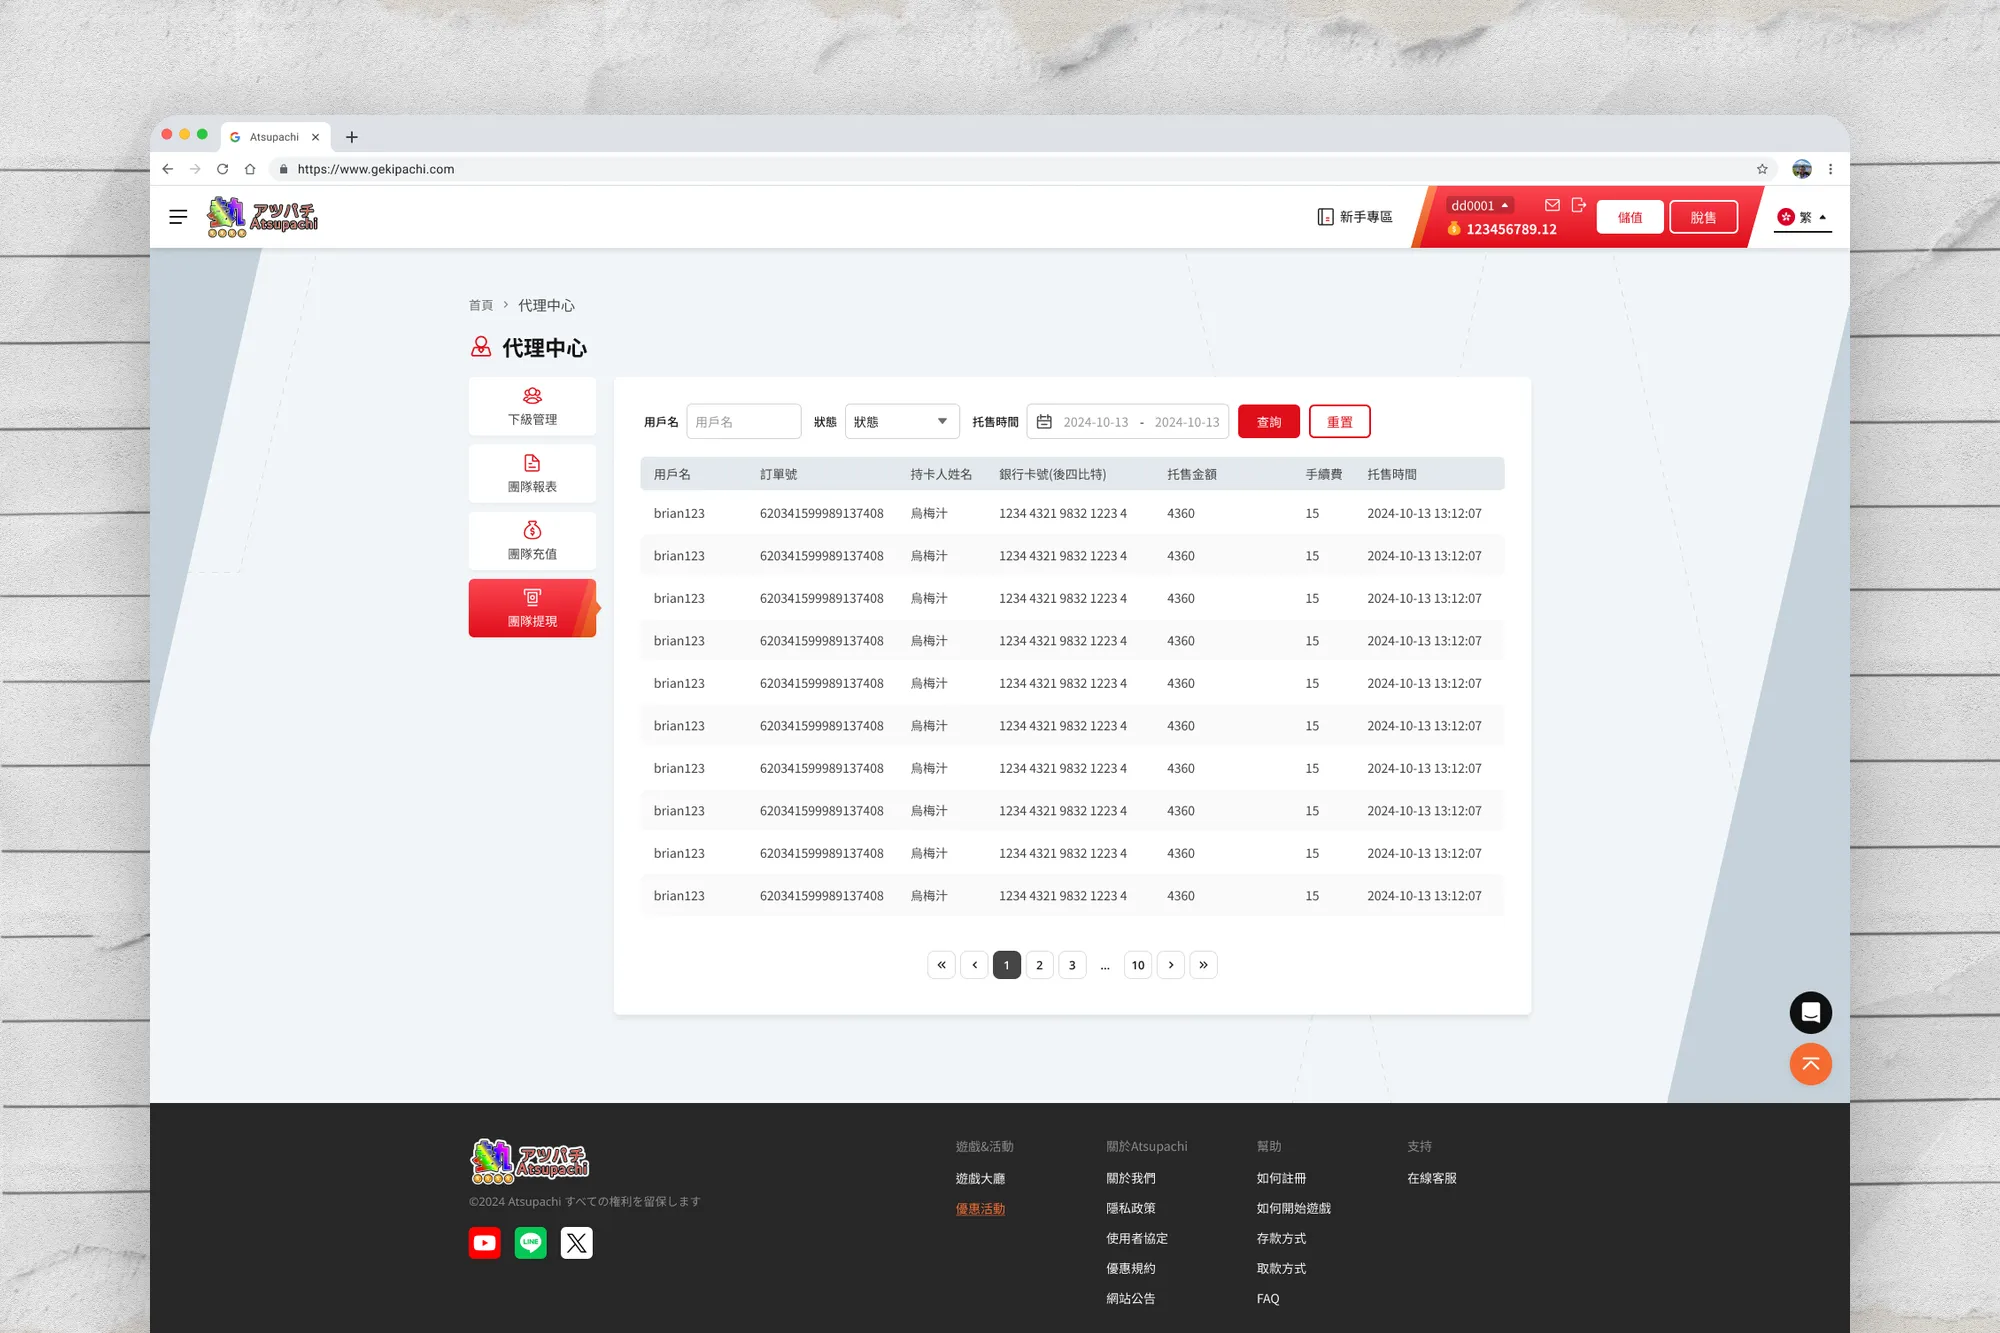
Task: Open the hamburger menu icon
Action: [178, 217]
